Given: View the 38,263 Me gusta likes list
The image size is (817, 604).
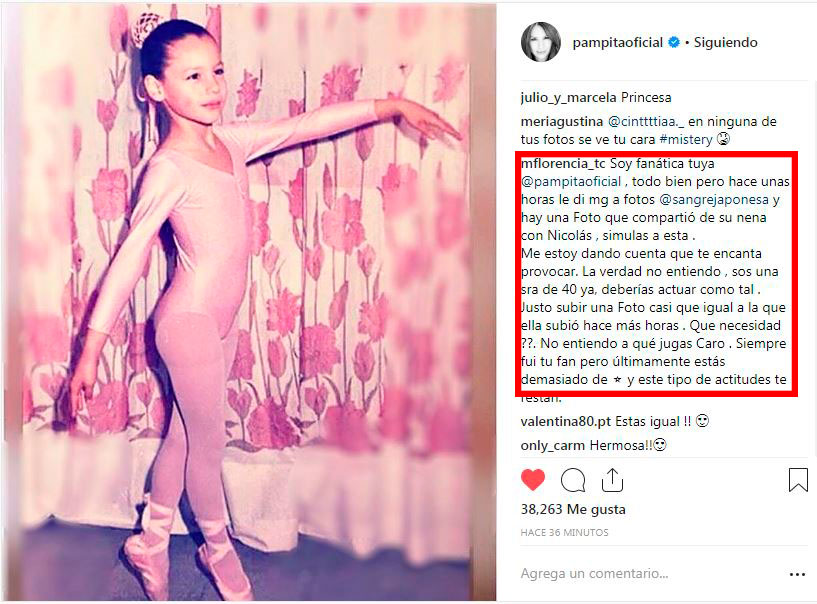Looking at the screenshot, I should pyautogui.click(x=573, y=509).
